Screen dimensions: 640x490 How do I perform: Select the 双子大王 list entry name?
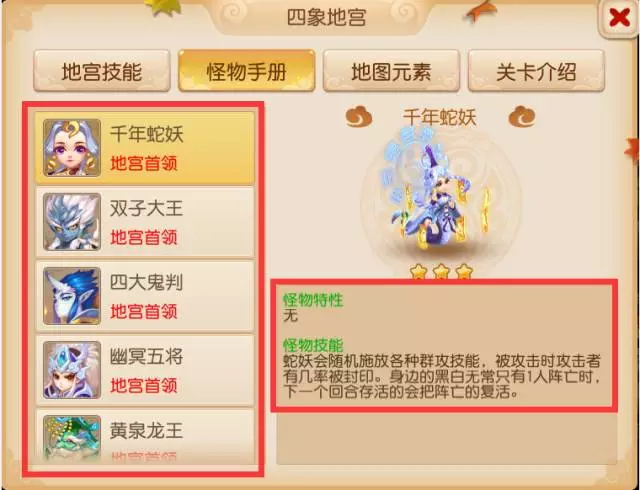(x=146, y=209)
